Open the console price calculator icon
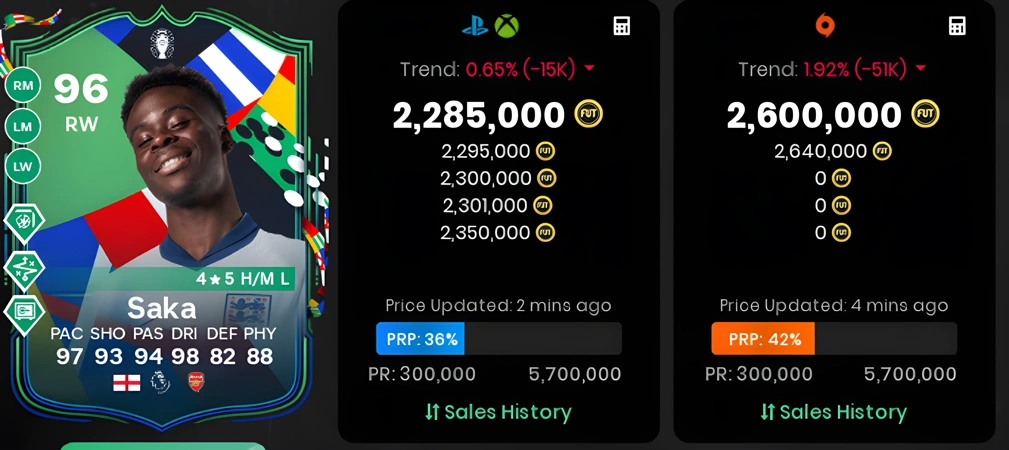This screenshot has height=450, width=1009. 622,26
